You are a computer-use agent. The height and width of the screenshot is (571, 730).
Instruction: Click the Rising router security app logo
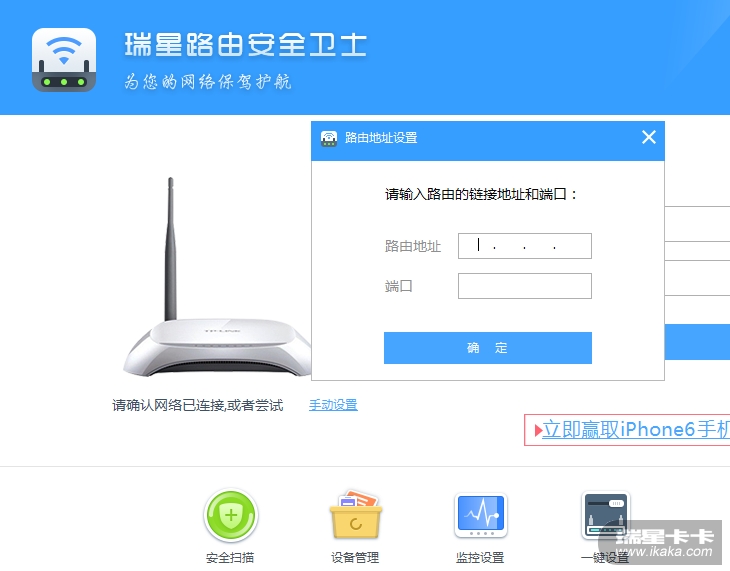click(x=64, y=60)
